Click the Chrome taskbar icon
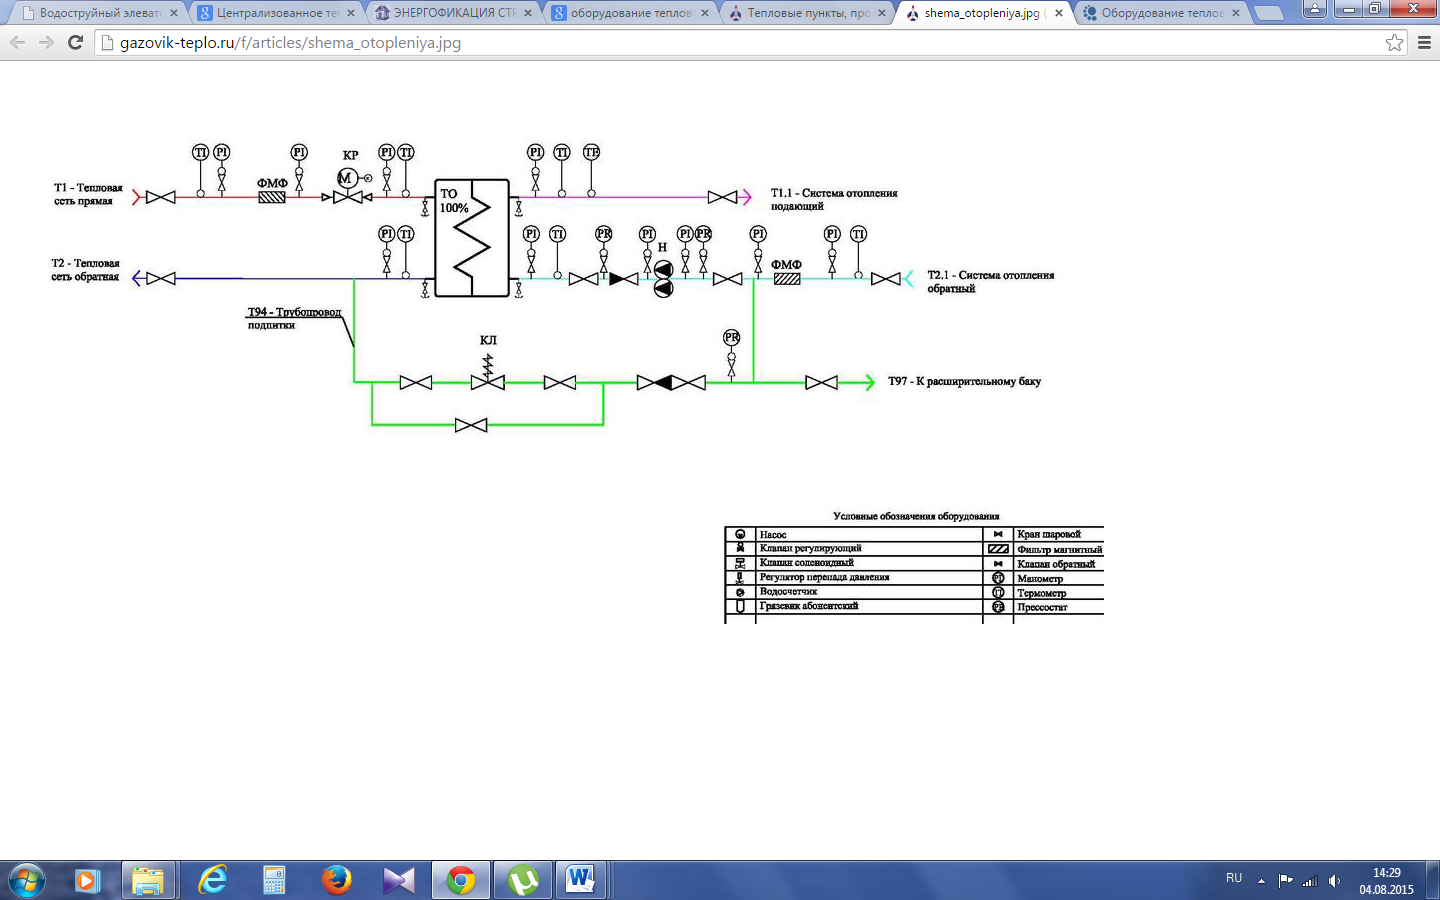1440x900 pixels. (460, 880)
